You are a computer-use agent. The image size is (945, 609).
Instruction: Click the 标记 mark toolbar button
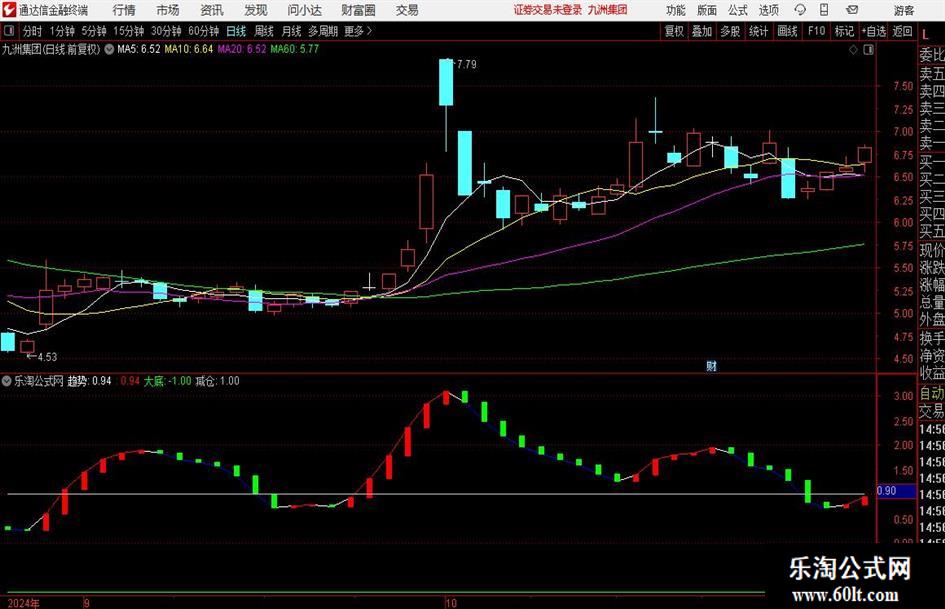[x=844, y=31]
